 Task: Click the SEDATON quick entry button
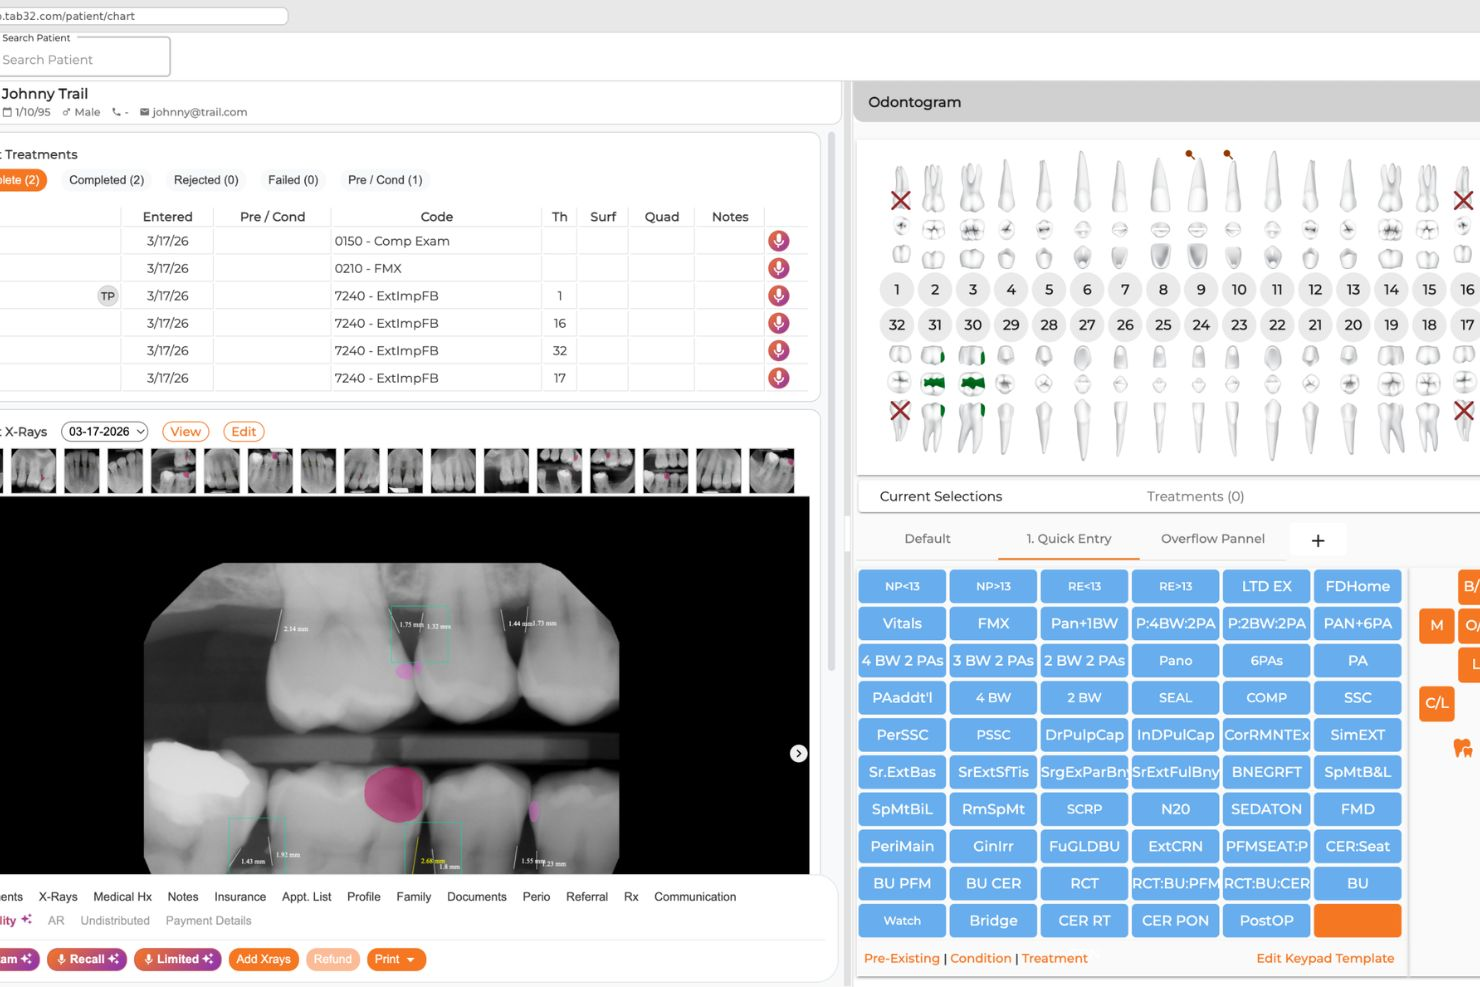1266,809
